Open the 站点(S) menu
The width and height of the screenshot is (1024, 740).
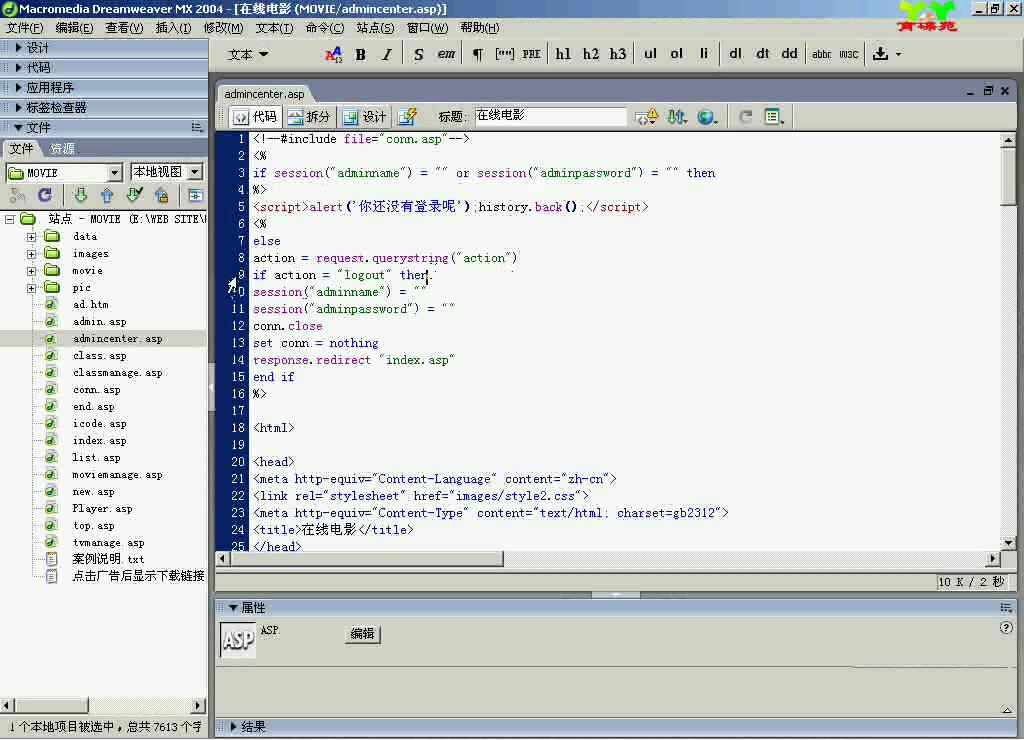376,28
